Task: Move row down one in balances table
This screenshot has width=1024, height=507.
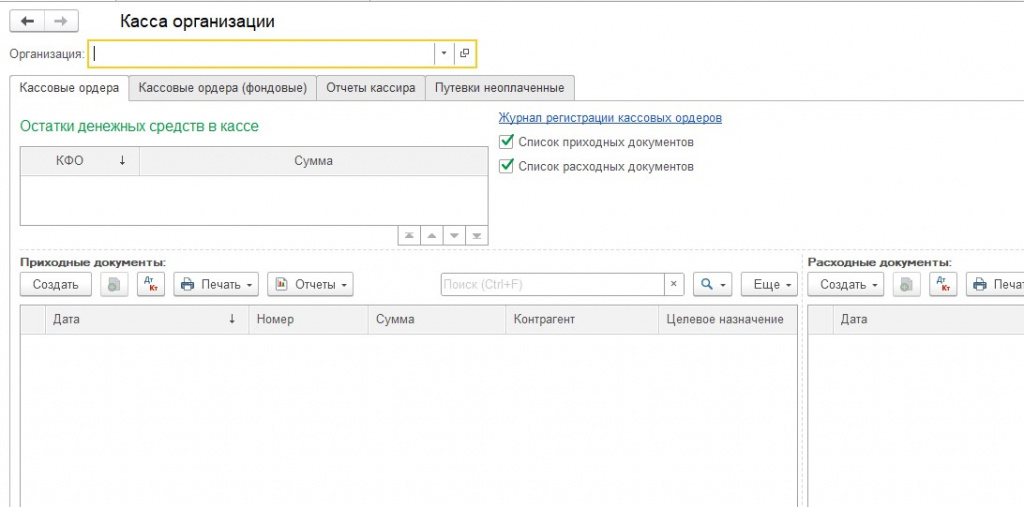Action: click(x=454, y=236)
